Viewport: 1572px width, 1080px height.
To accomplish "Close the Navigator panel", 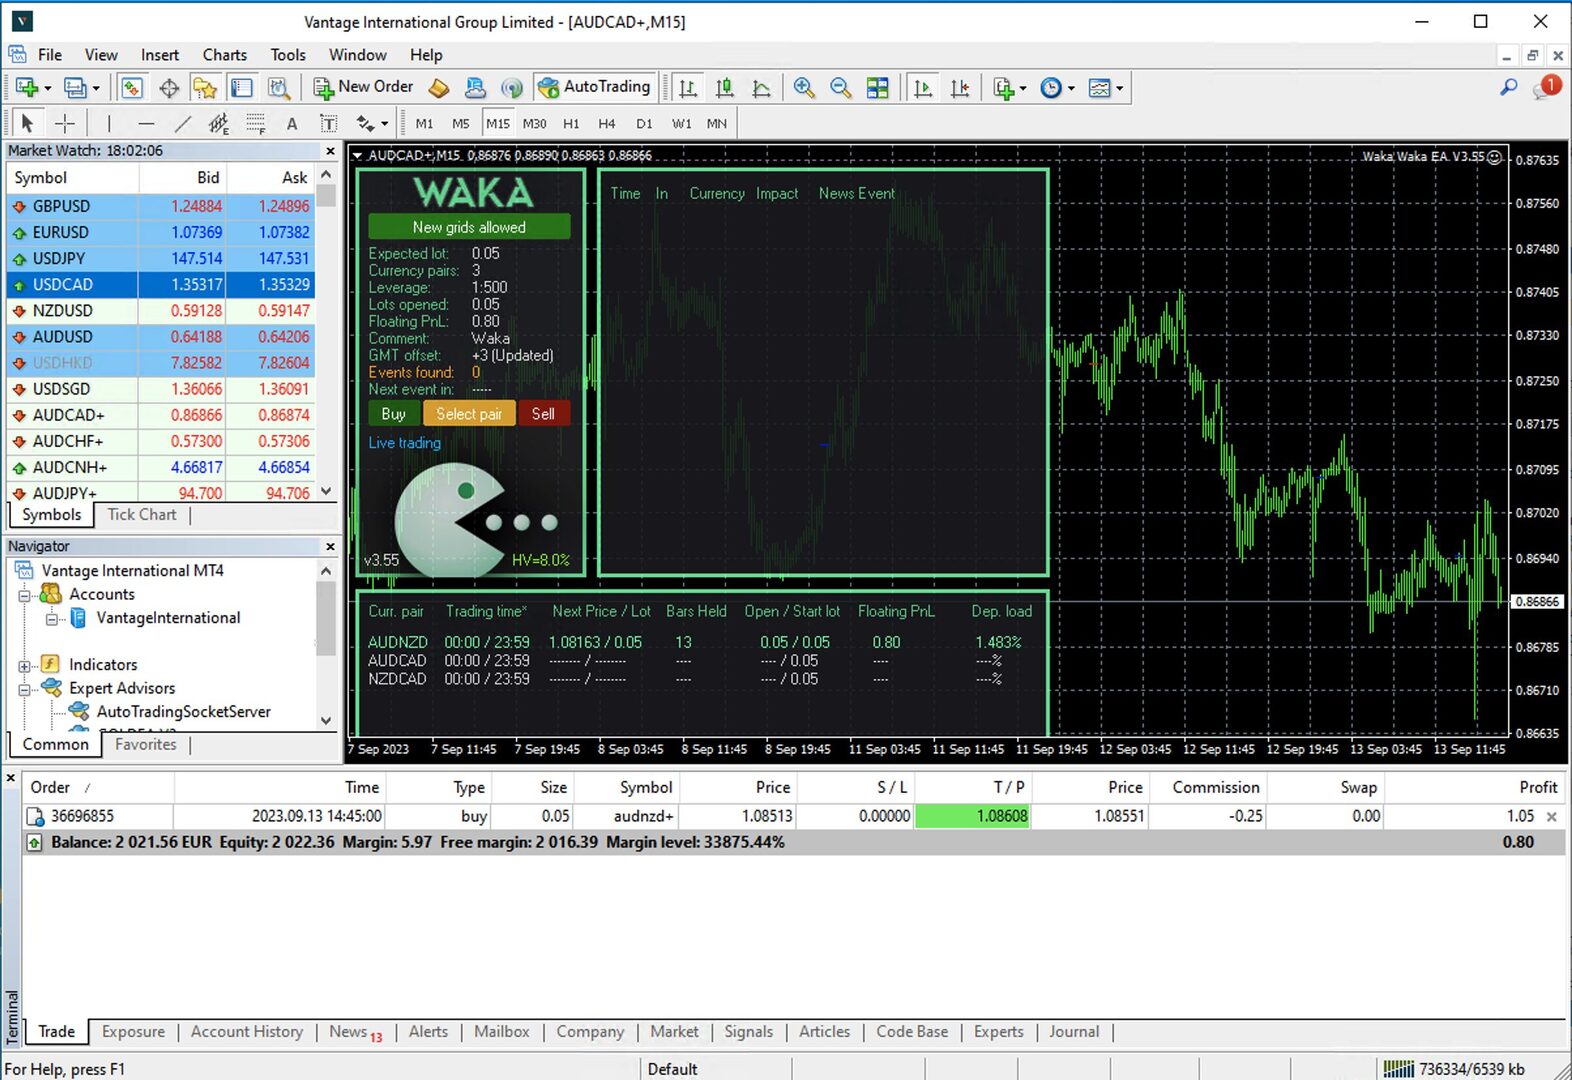I will pyautogui.click(x=330, y=547).
